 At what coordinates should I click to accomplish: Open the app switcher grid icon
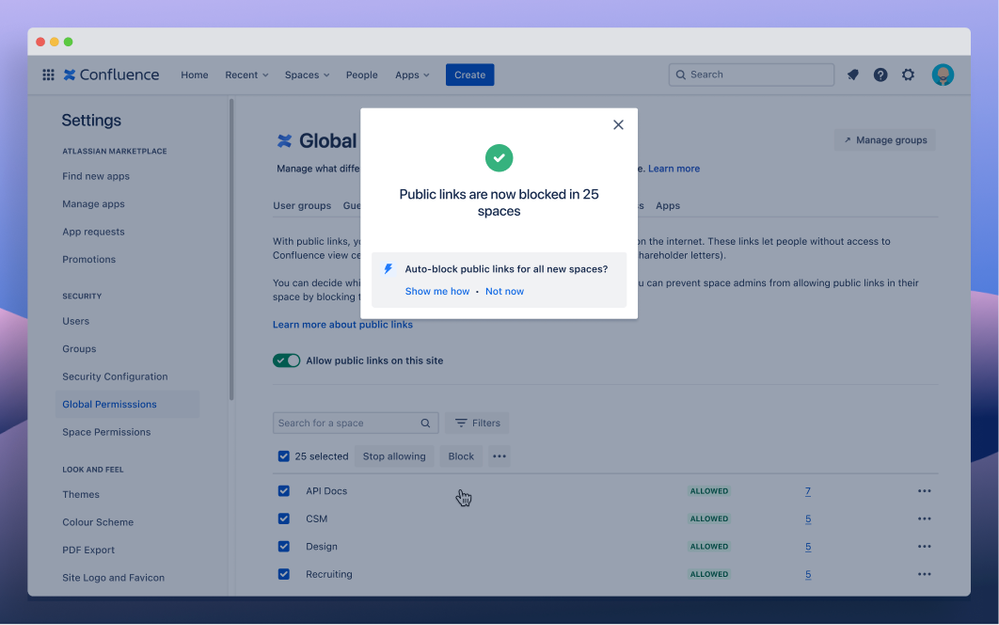(x=48, y=75)
